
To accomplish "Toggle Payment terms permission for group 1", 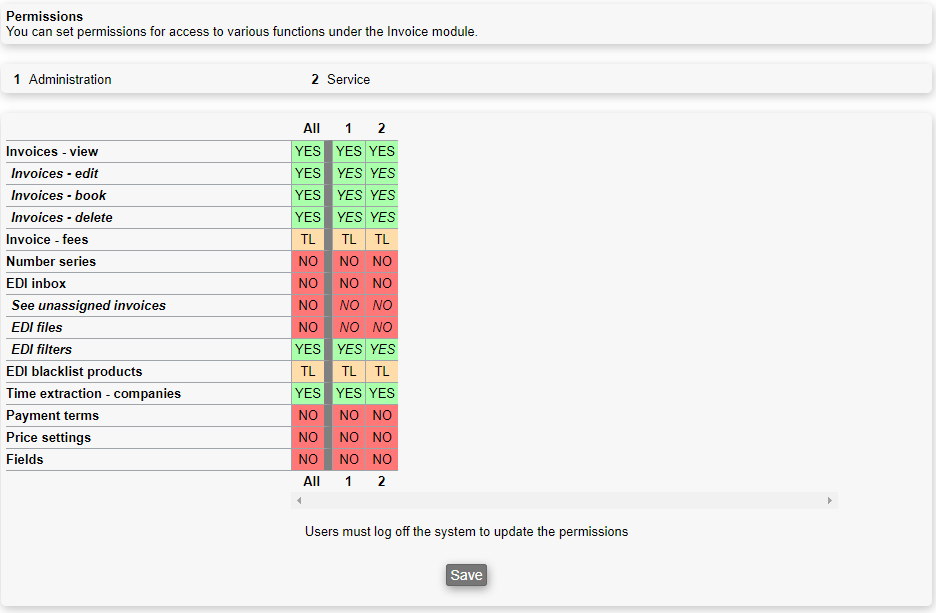I will point(349,416).
